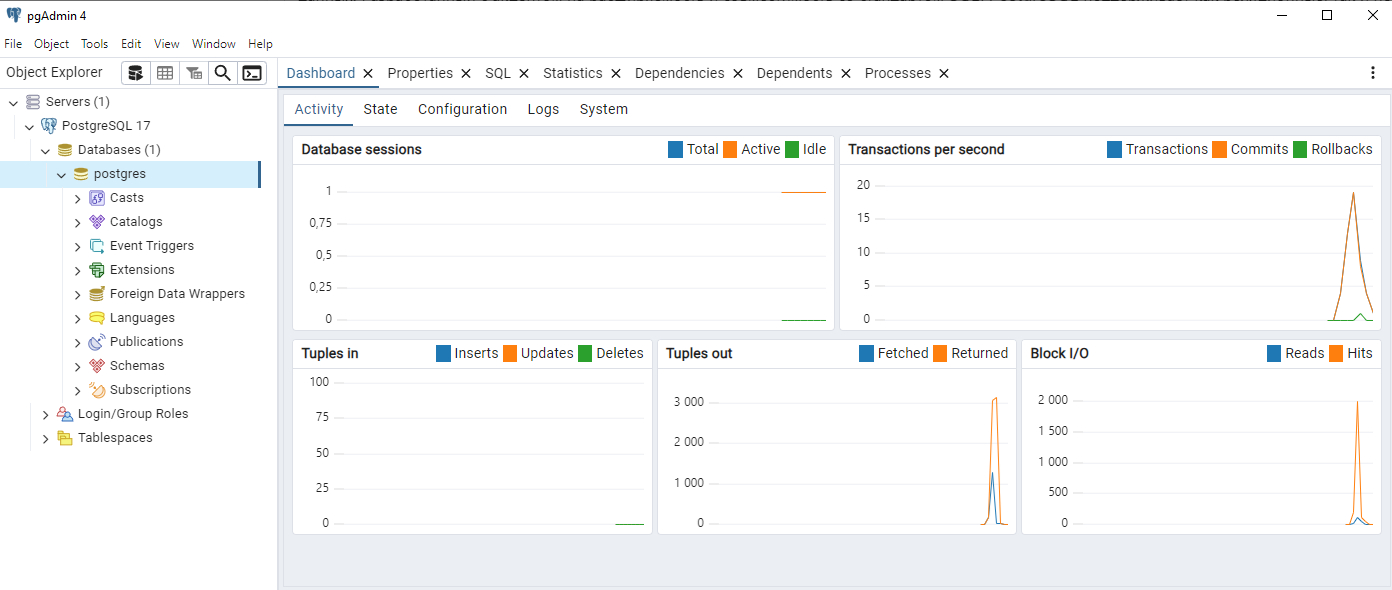Expand the Schemas node
The width and height of the screenshot is (1392, 590).
[78, 367]
